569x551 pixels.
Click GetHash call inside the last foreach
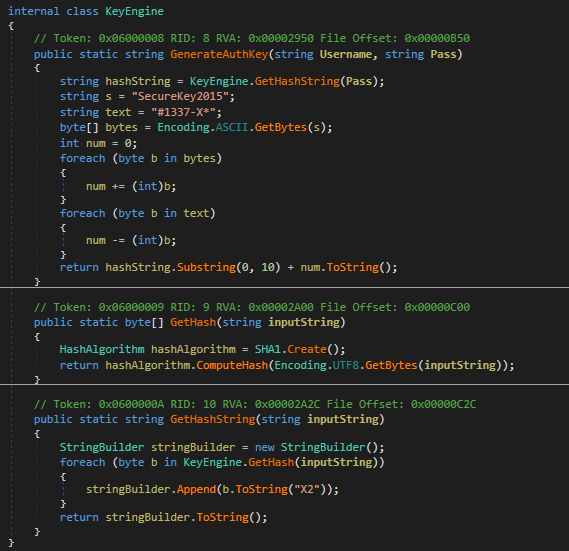[x=271, y=462]
